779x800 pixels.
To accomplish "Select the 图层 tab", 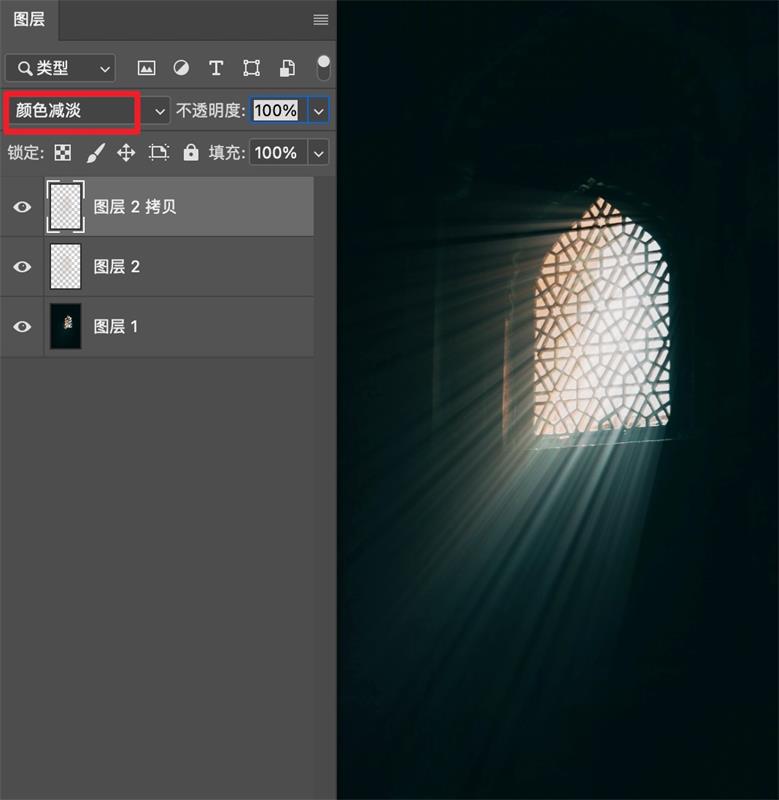I will point(29,20).
